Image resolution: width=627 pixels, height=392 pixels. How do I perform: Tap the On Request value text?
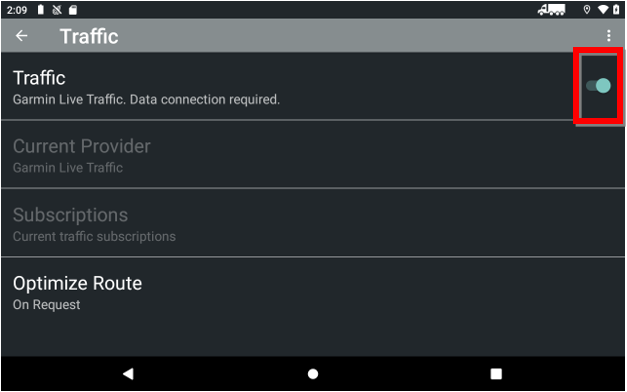pos(46,305)
